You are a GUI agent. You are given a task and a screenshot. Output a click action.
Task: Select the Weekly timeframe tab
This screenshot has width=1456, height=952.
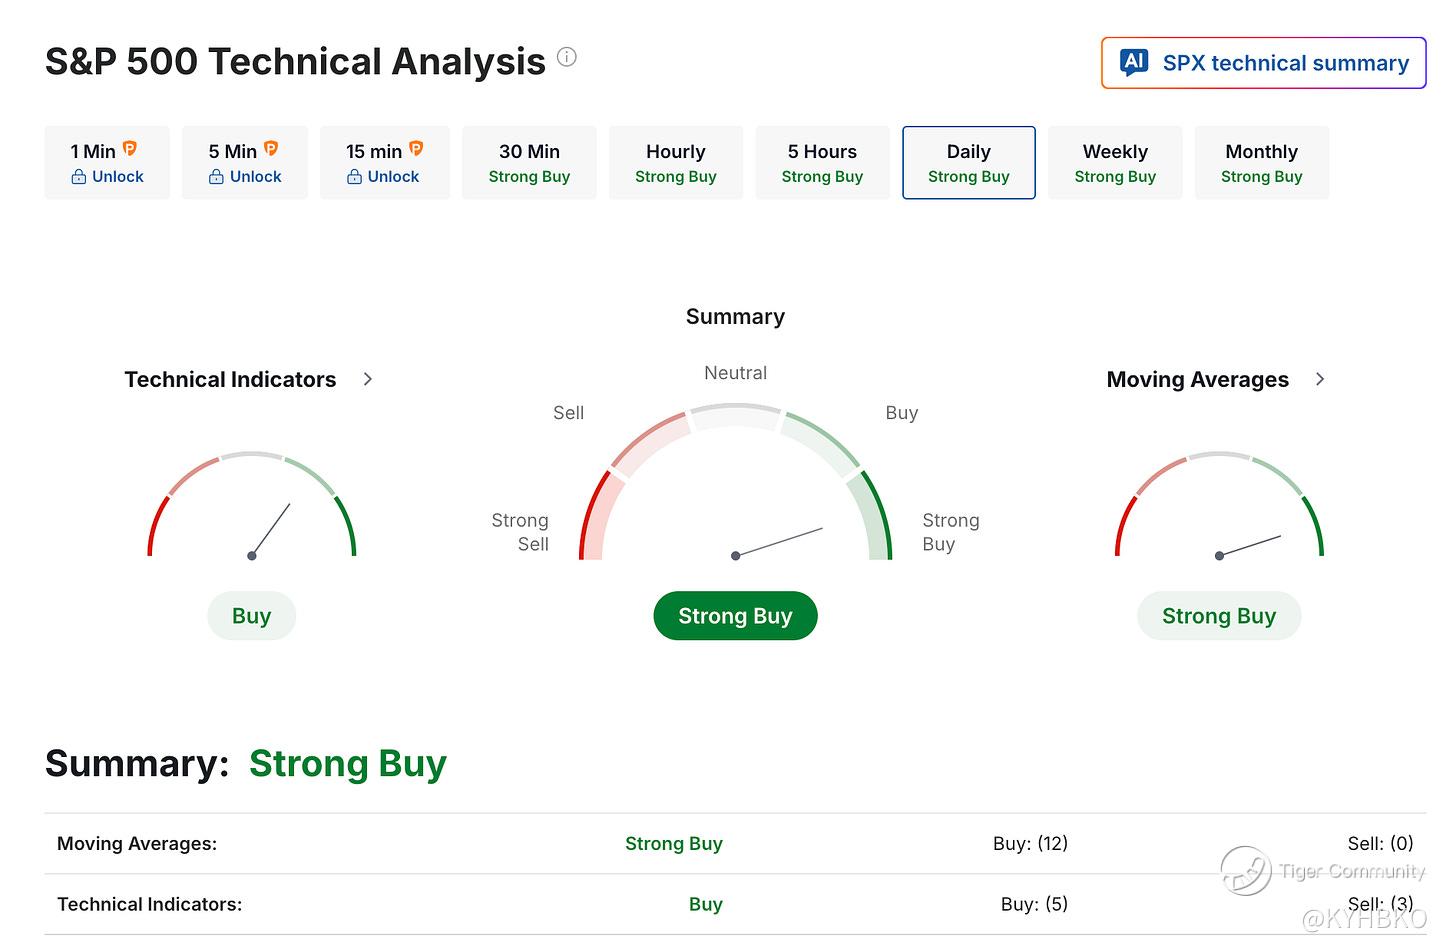[1115, 163]
